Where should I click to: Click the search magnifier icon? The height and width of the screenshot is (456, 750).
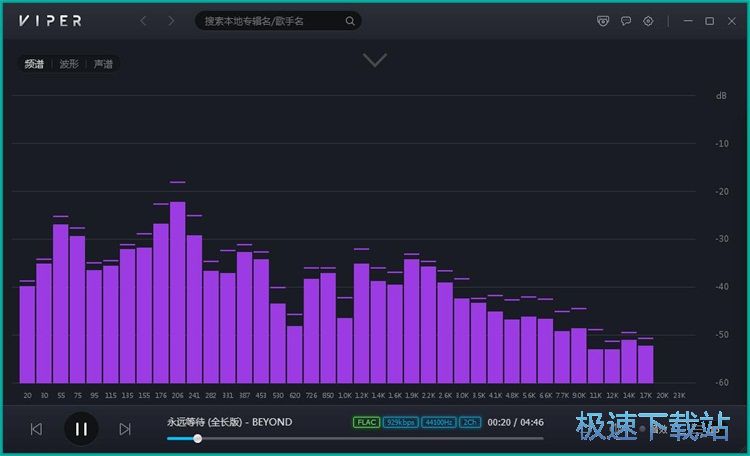(350, 21)
